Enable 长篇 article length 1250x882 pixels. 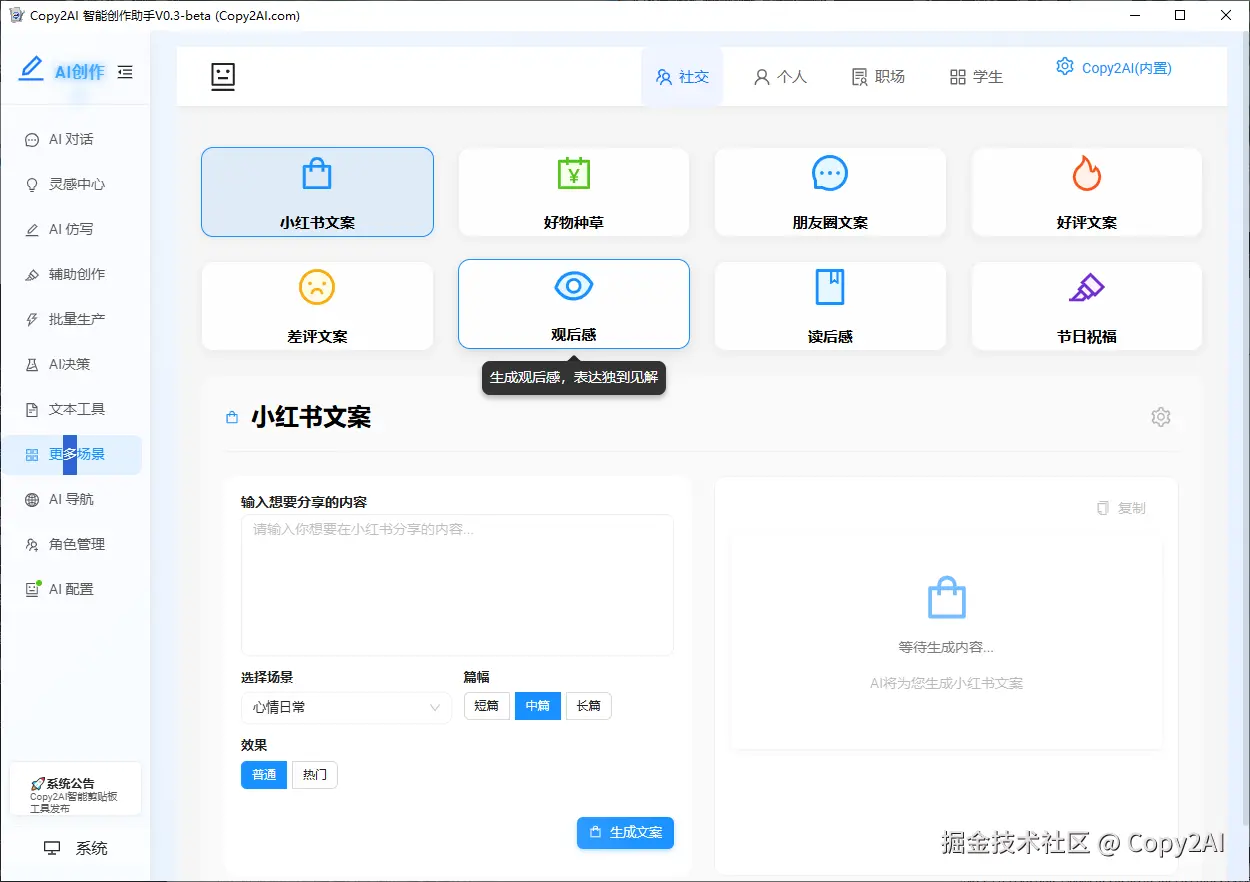[x=589, y=705]
